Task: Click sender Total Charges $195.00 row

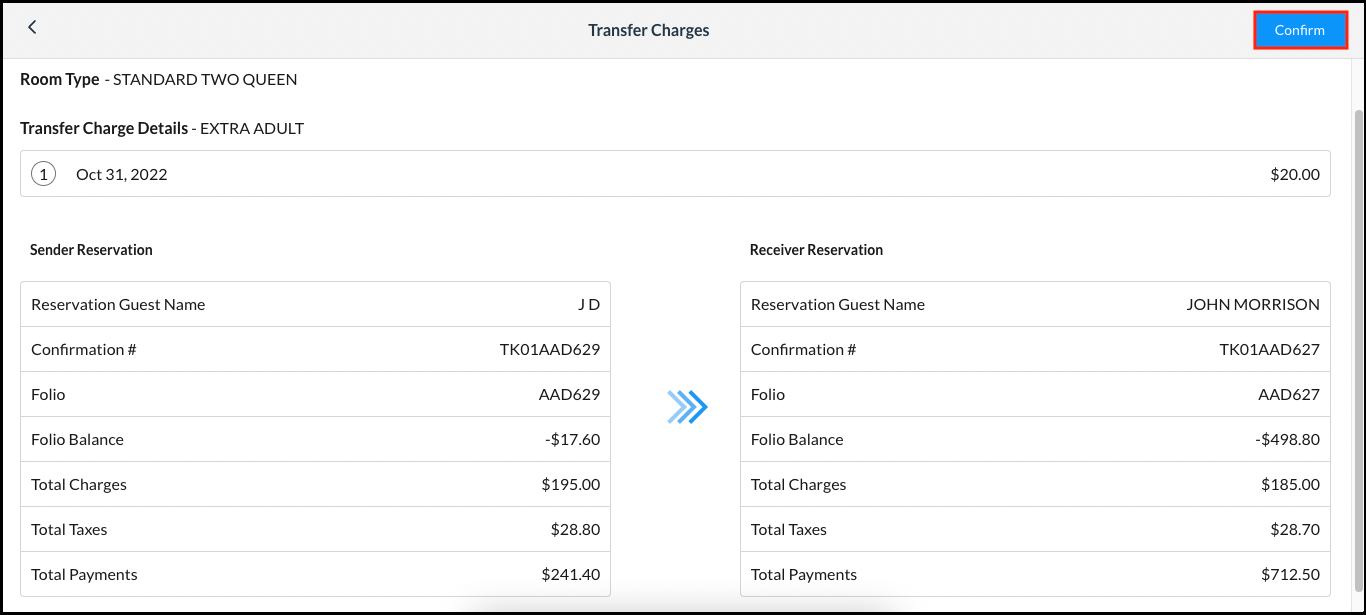Action: (316, 483)
